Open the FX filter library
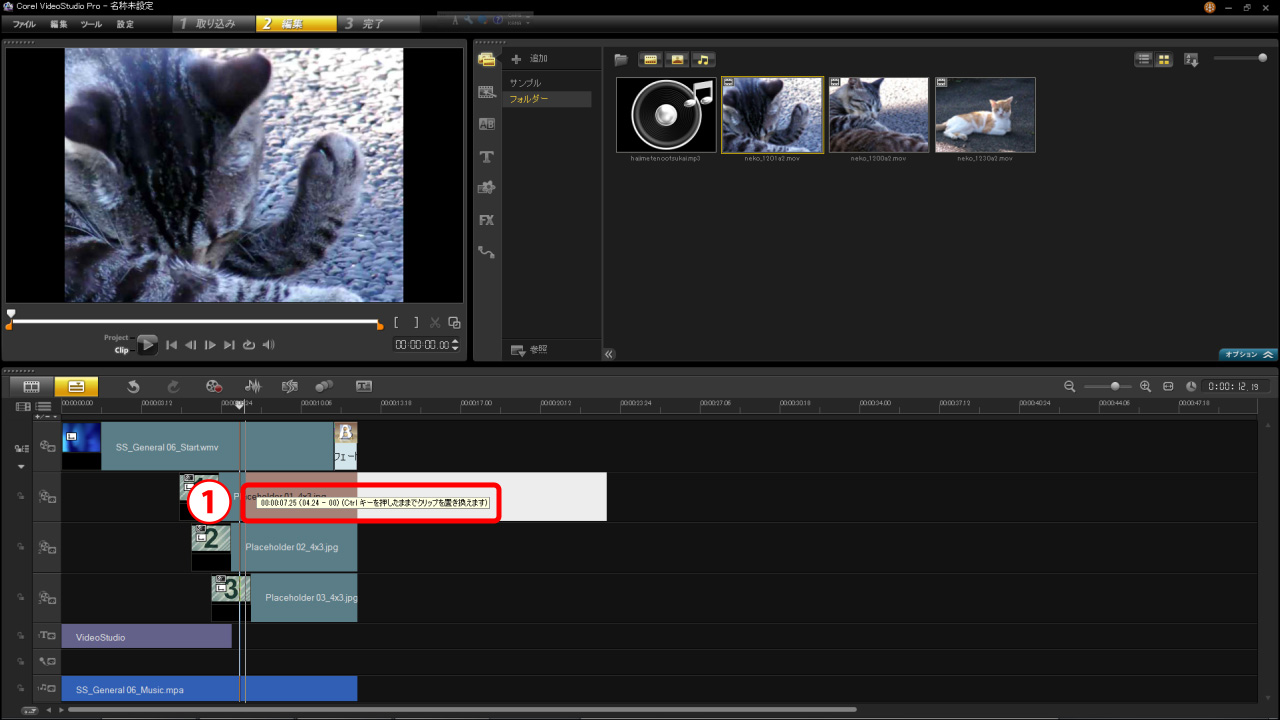Screen dimensions: 1280x720 click(x=487, y=220)
